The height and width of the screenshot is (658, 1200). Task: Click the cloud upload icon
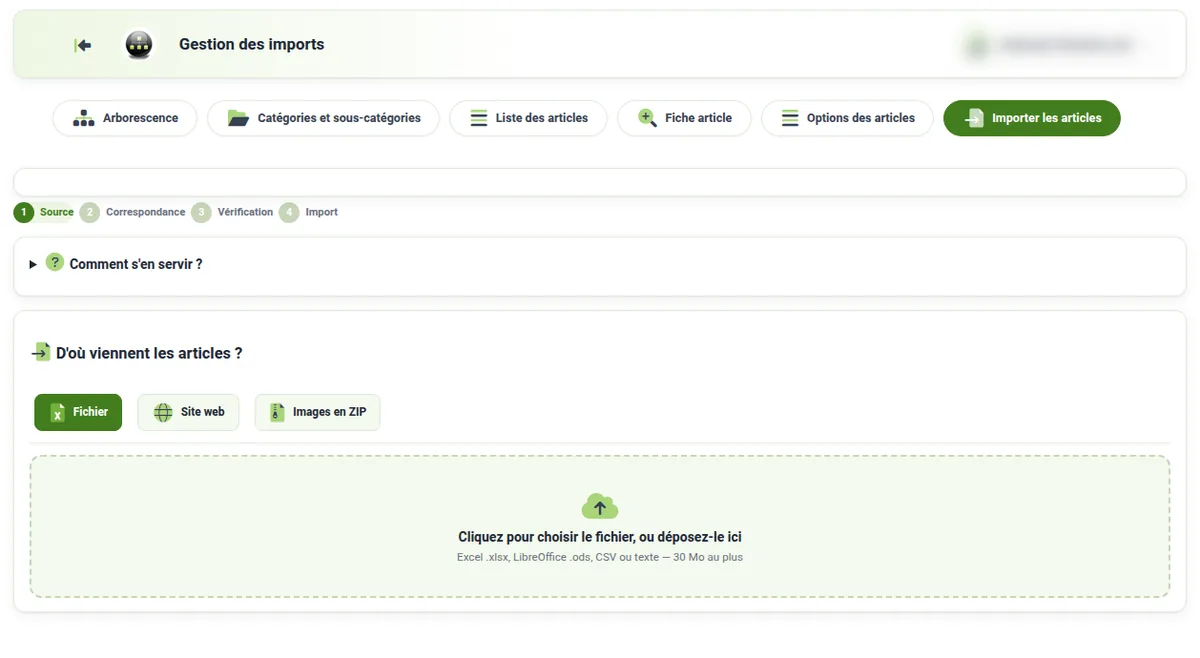600,506
